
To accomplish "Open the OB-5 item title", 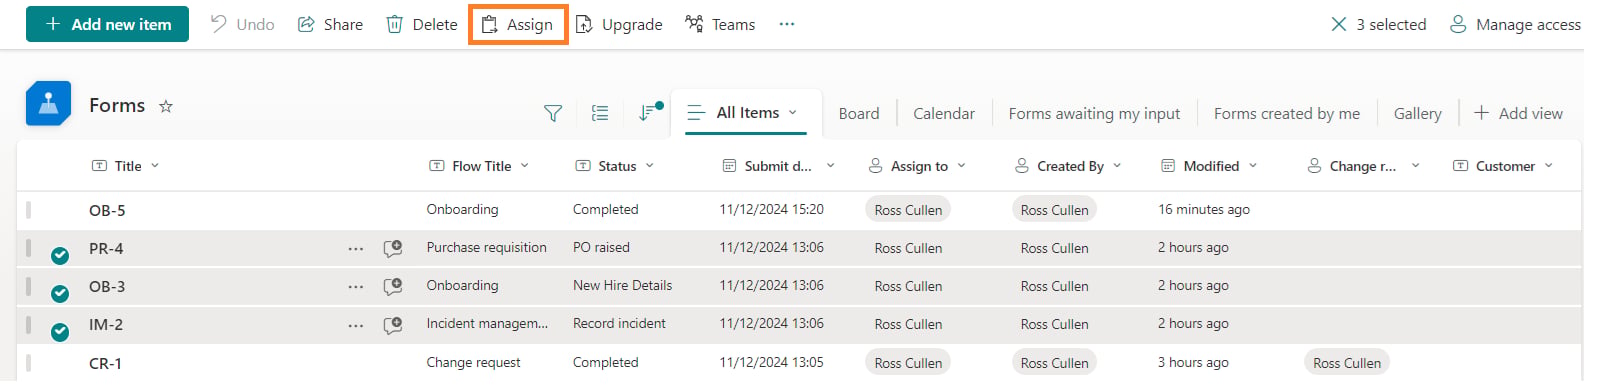I will [107, 211].
